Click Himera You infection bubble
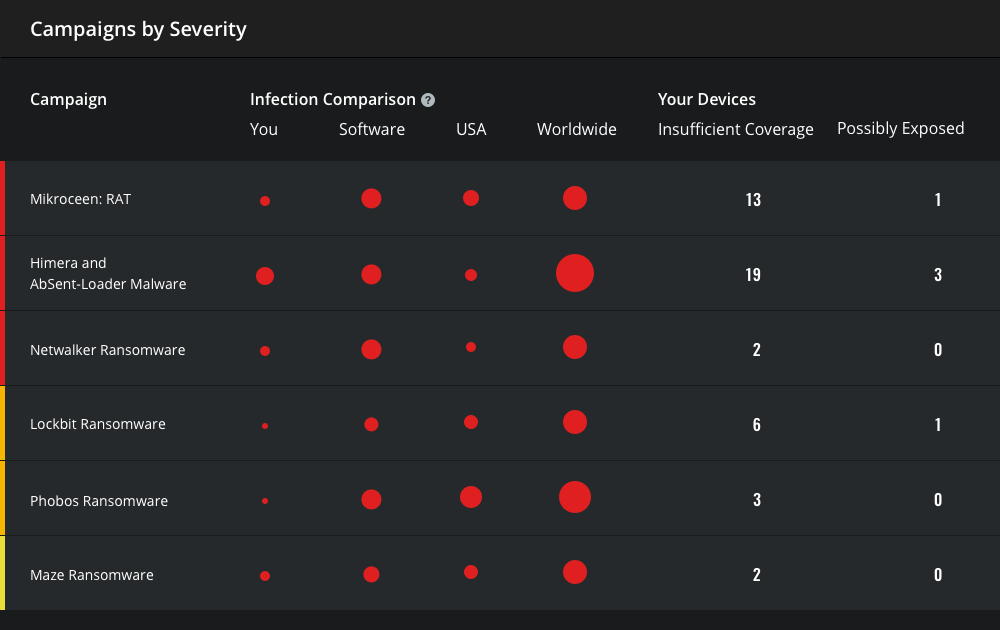Image resolution: width=1000 pixels, height=630 pixels. click(265, 275)
